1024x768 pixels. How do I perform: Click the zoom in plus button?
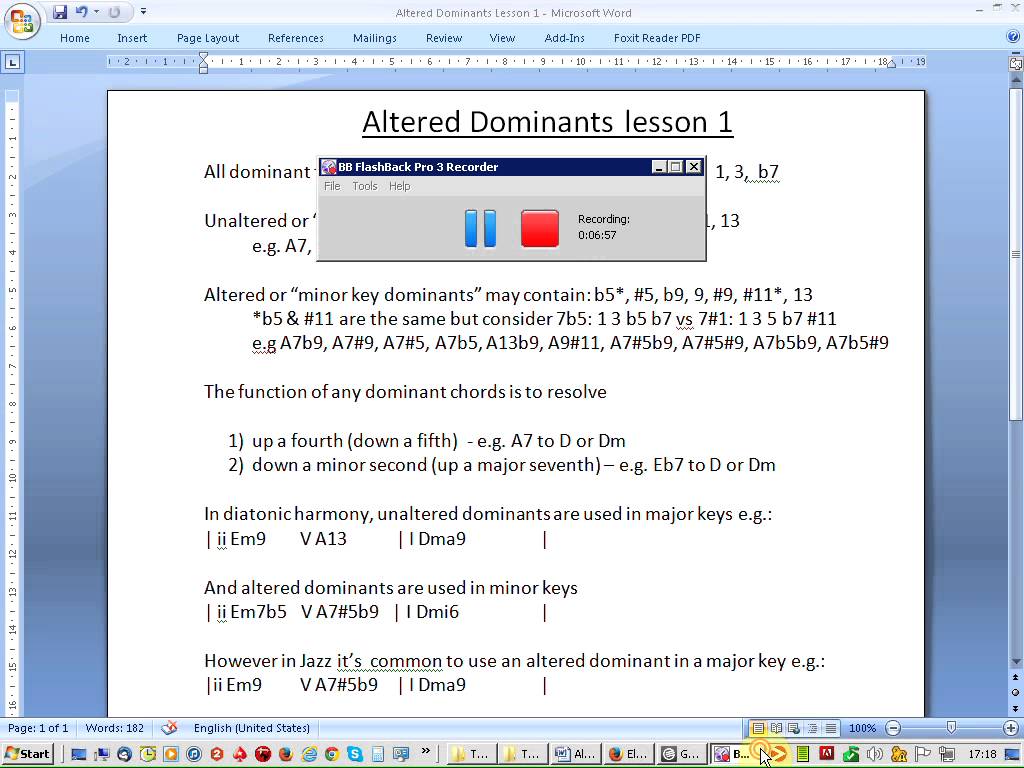tap(1010, 728)
